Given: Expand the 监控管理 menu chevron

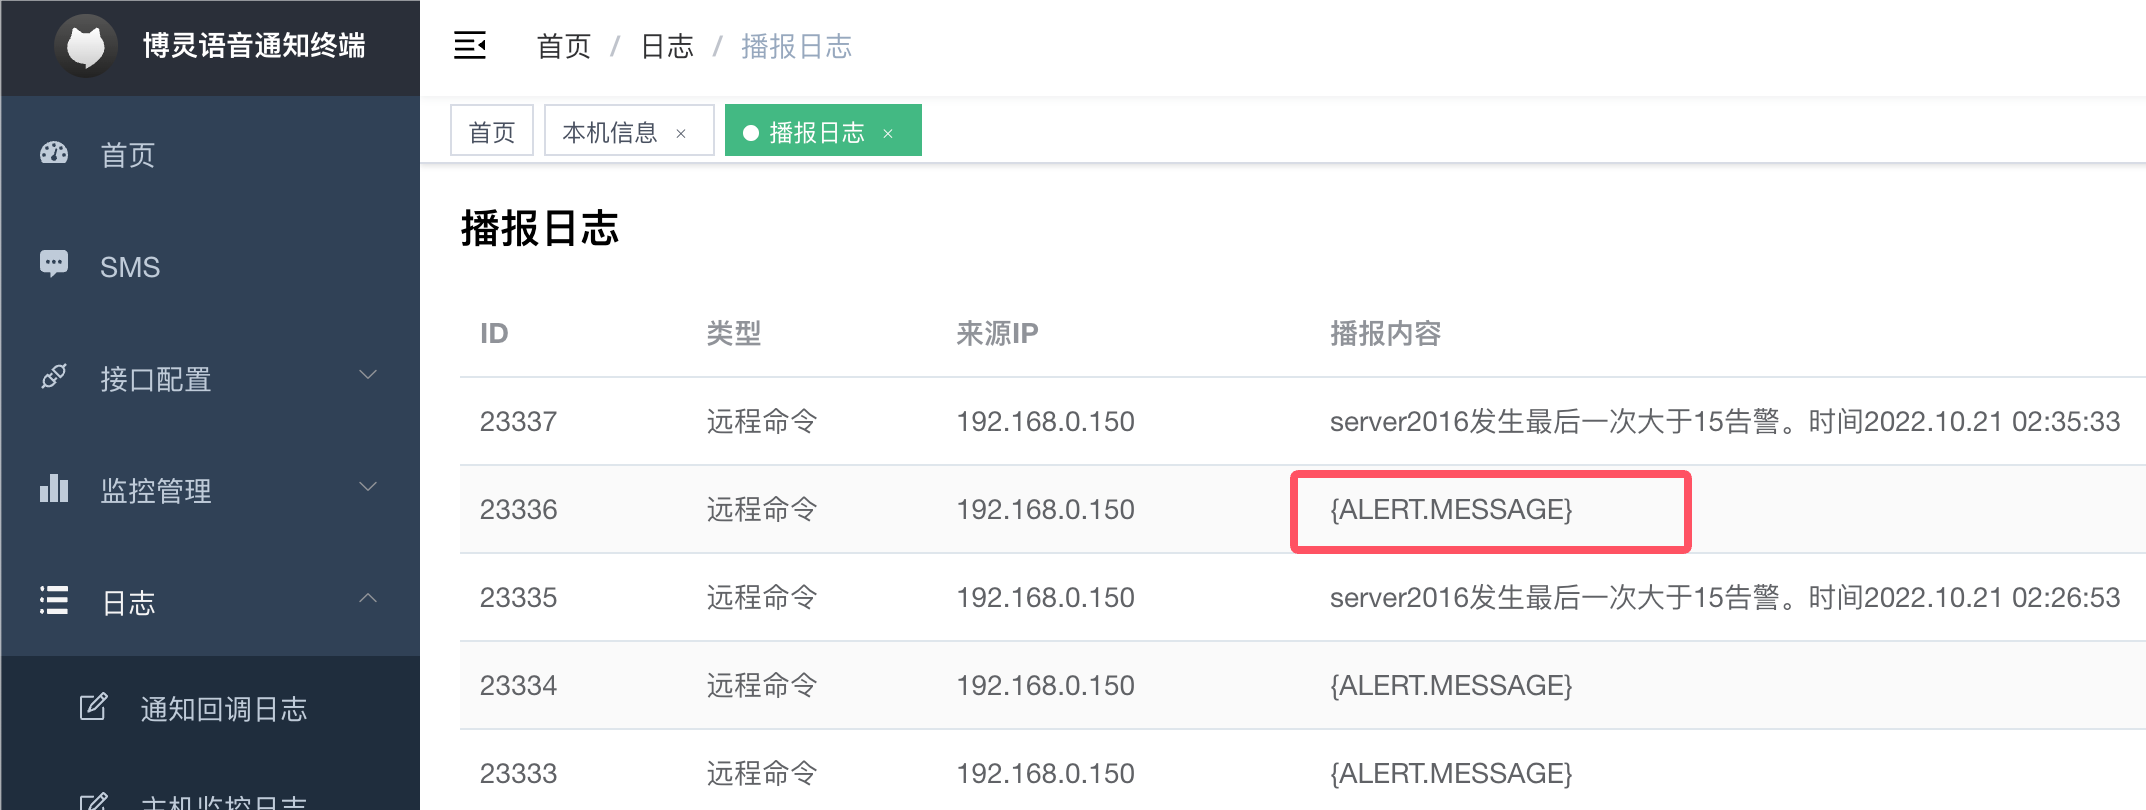Looking at the screenshot, I should [x=368, y=487].
